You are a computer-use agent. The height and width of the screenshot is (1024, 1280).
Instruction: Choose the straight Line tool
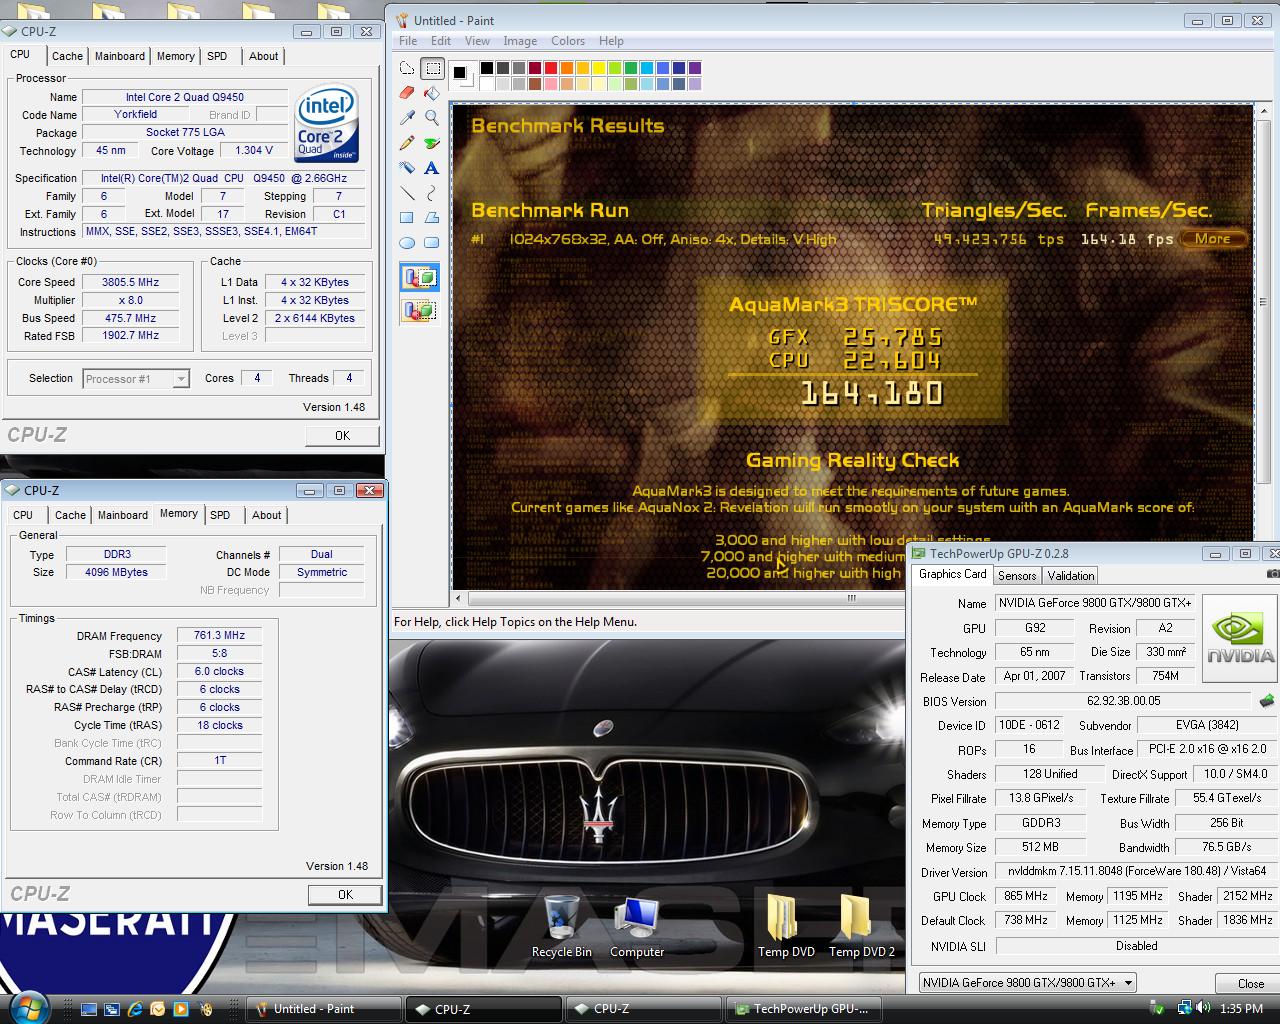click(407, 193)
